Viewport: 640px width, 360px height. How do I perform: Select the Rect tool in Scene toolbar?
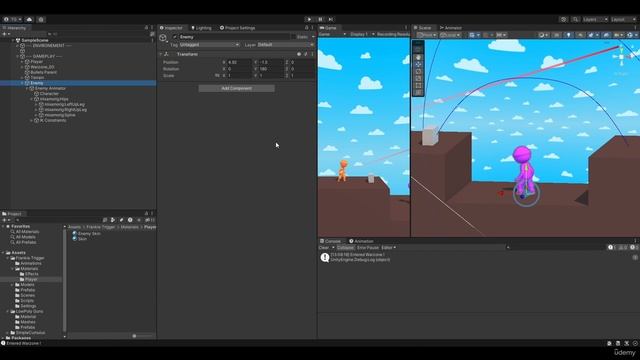click(418, 85)
